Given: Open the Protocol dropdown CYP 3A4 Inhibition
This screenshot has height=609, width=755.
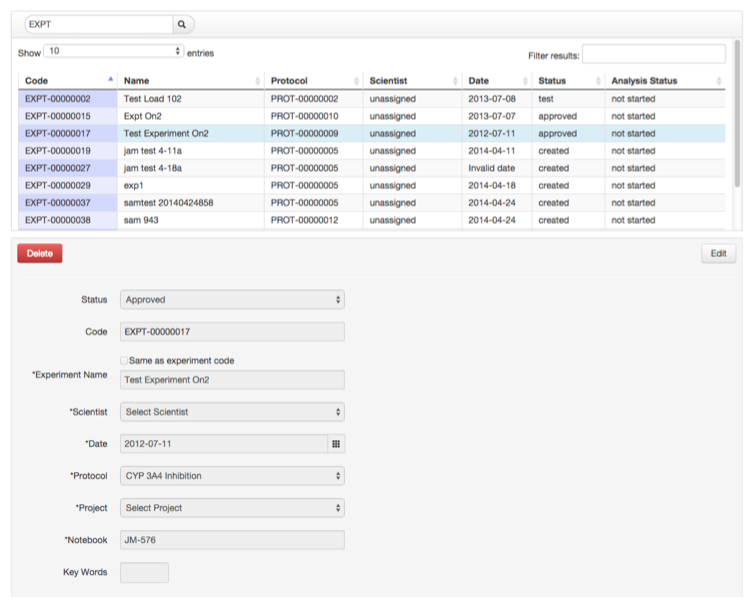Looking at the screenshot, I should coord(232,476).
